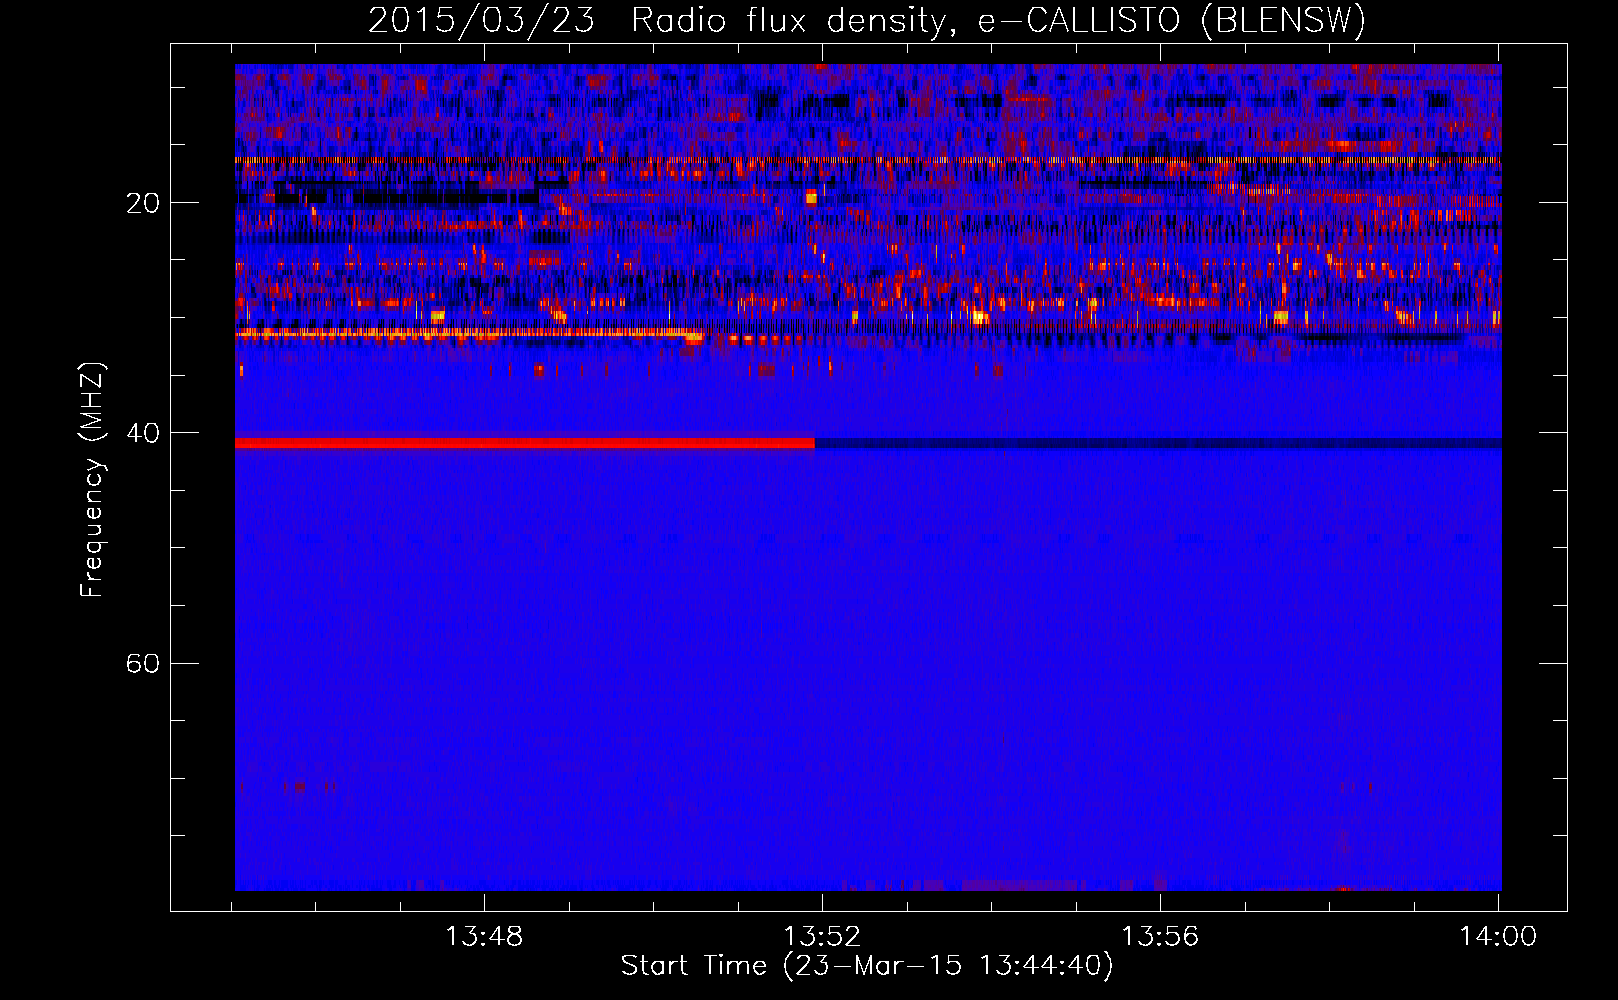Select the 'Frequency (MHZ)' axis label
Image resolution: width=1618 pixels, height=1000 pixels.
tap(92, 480)
